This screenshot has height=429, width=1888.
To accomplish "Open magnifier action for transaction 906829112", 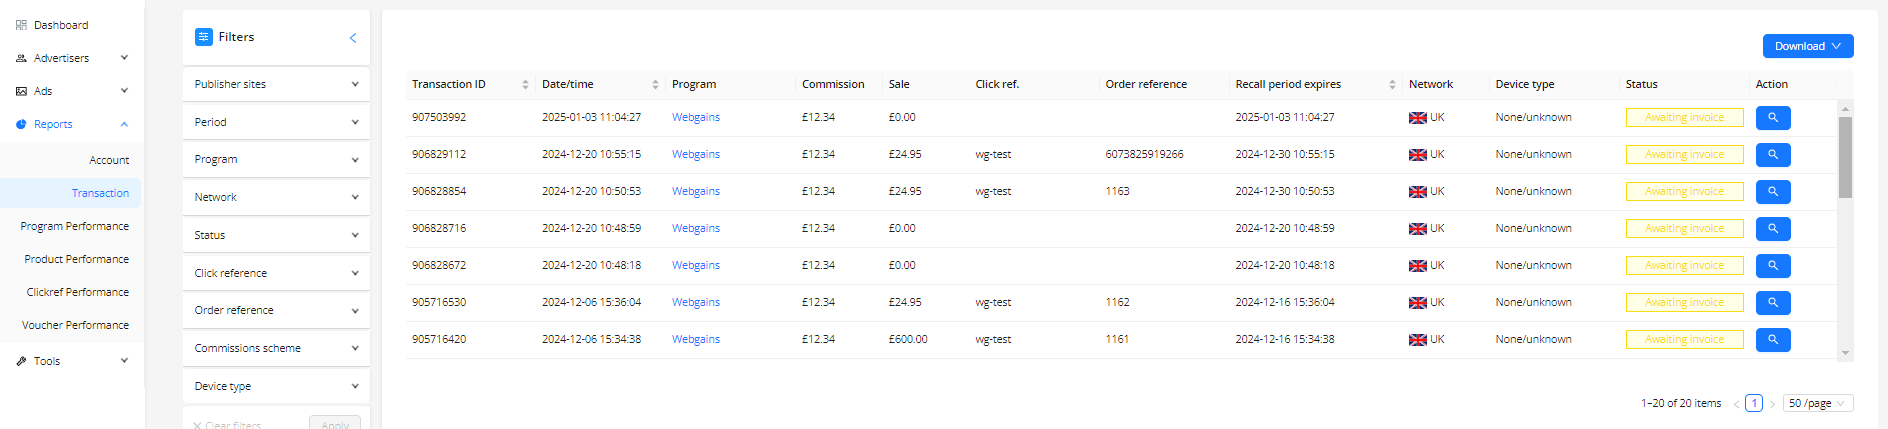I will point(1773,155).
